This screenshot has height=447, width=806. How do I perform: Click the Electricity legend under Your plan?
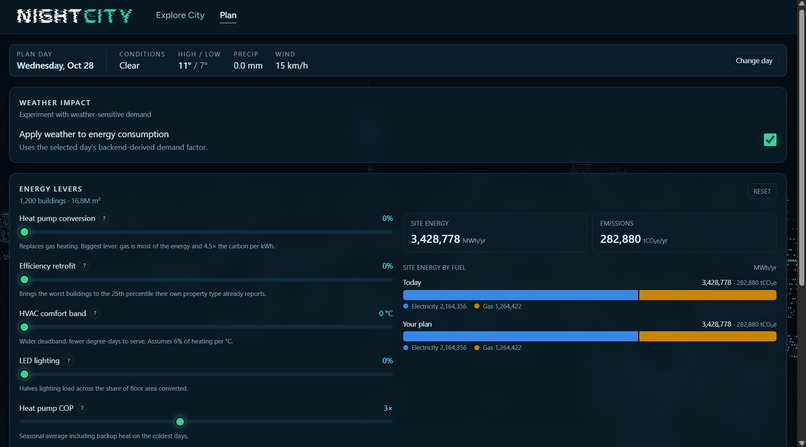tap(435, 348)
